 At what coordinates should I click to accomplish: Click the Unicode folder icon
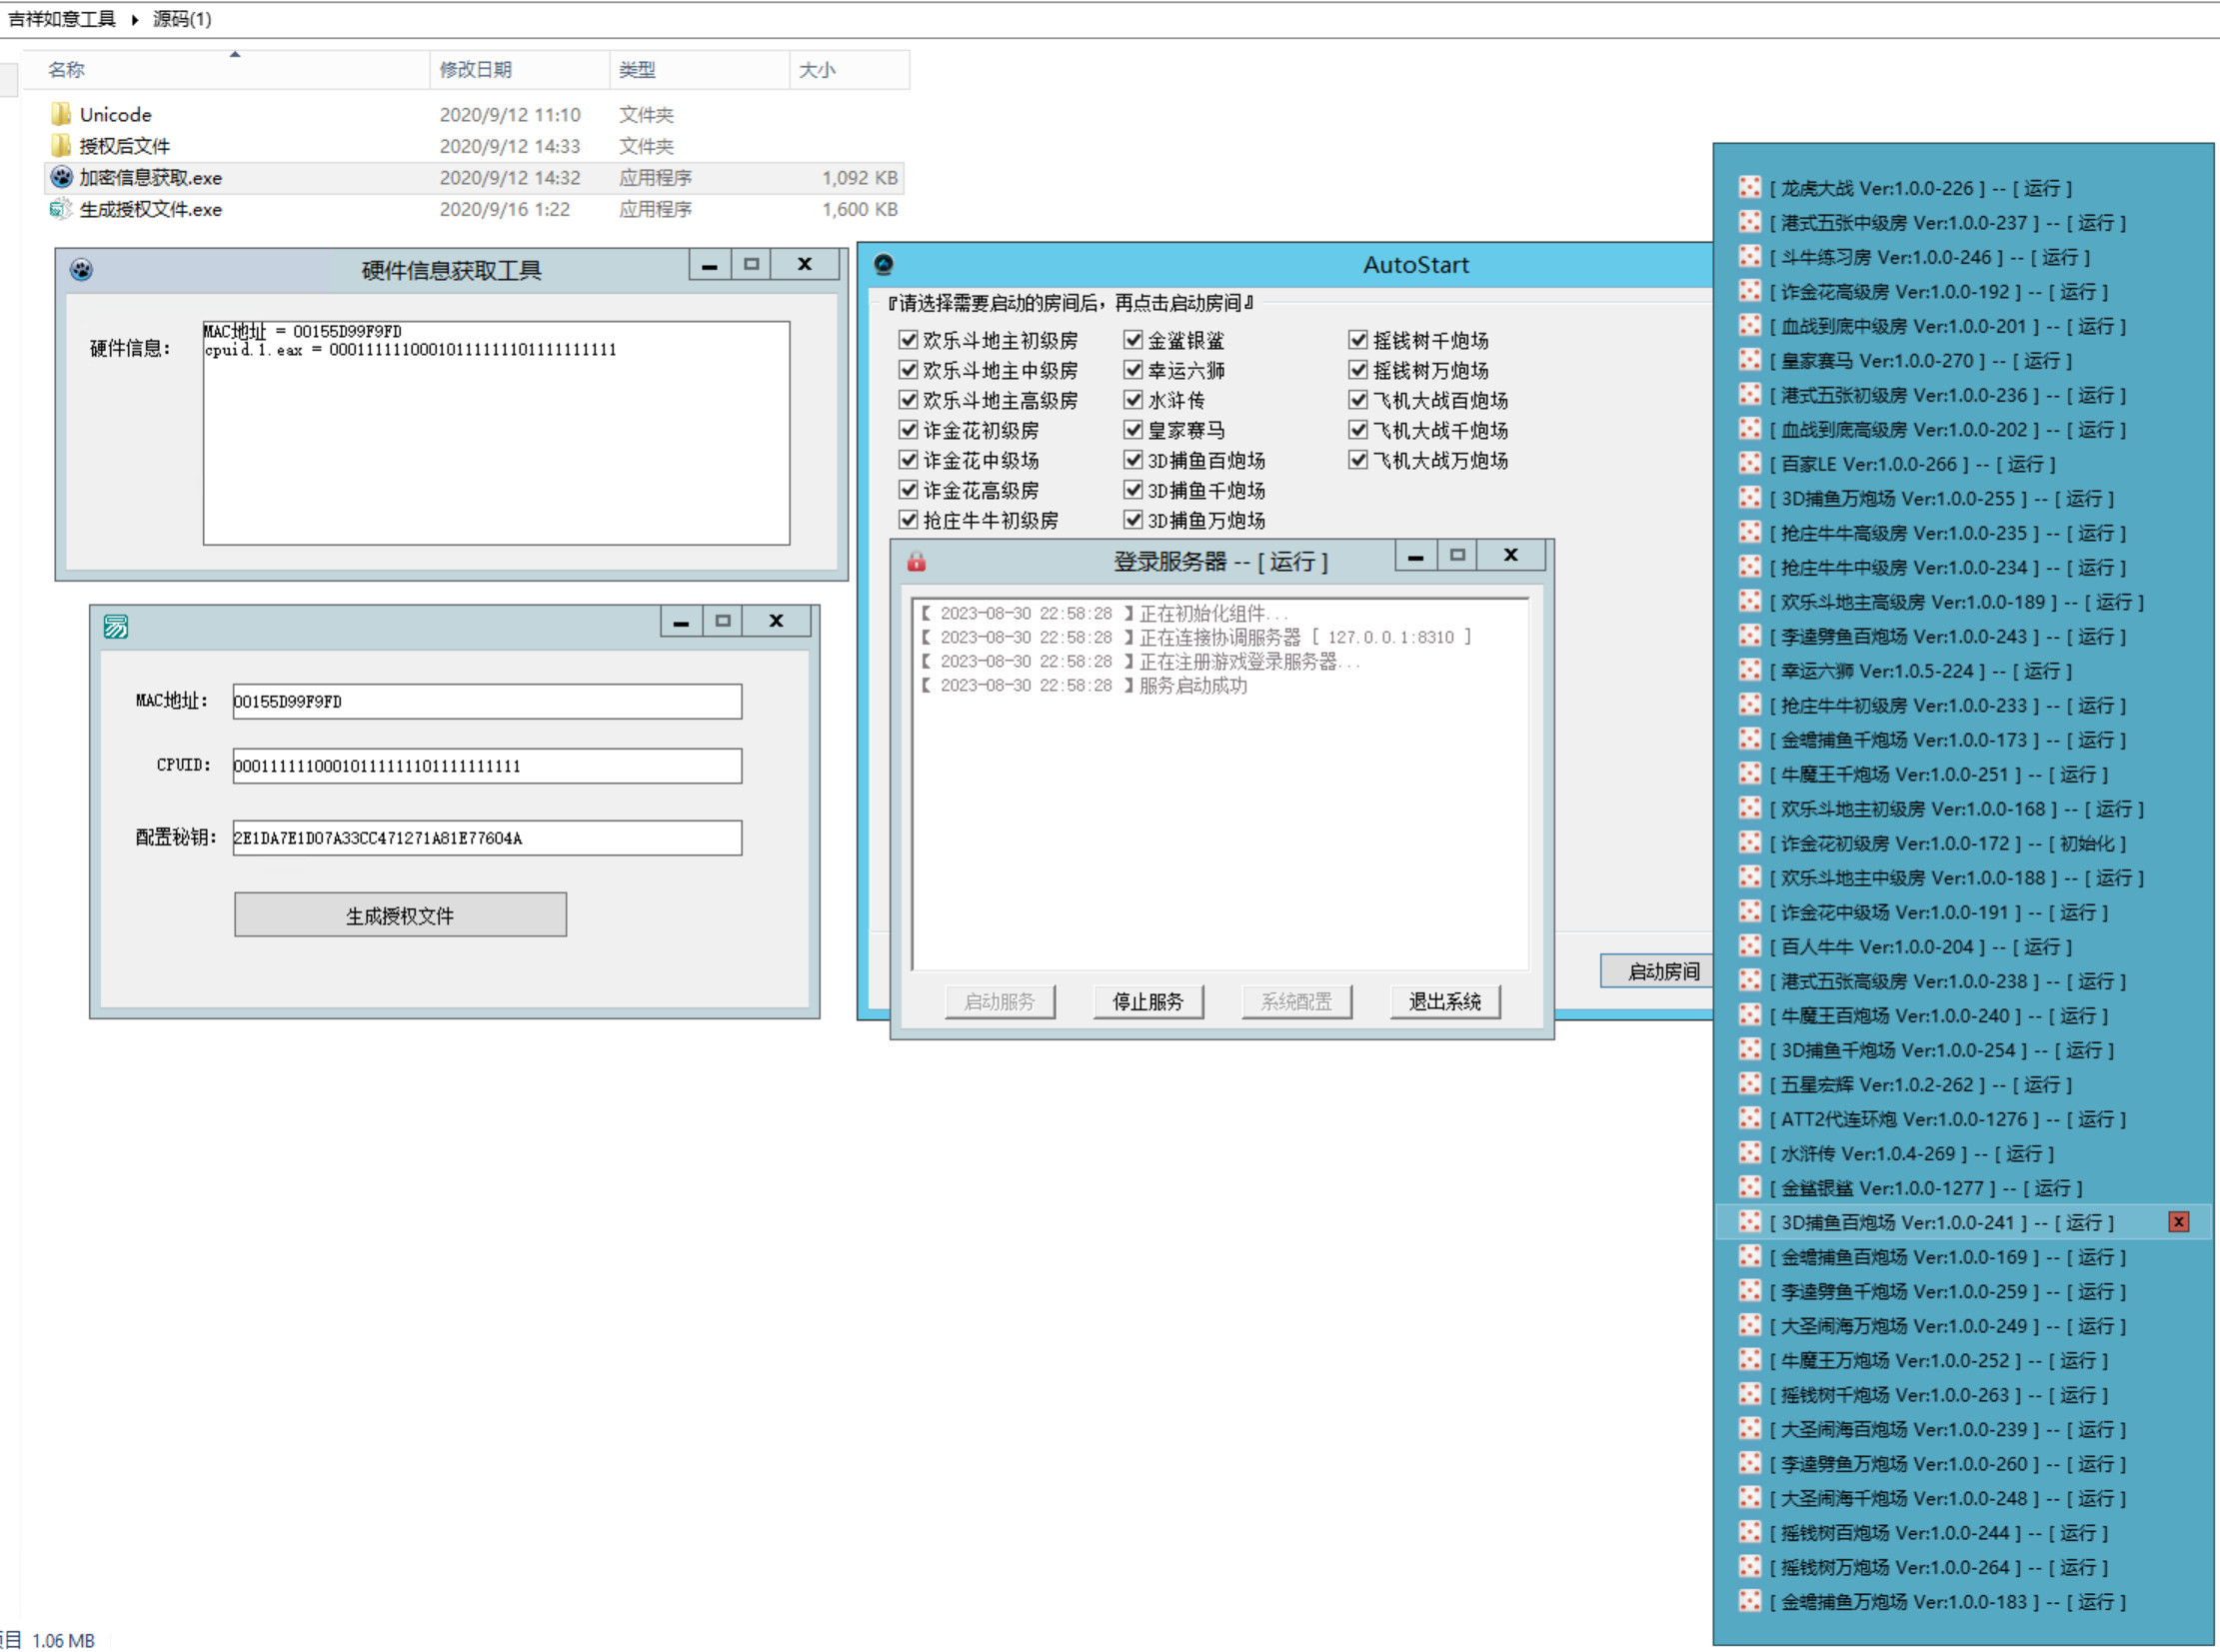[x=61, y=114]
